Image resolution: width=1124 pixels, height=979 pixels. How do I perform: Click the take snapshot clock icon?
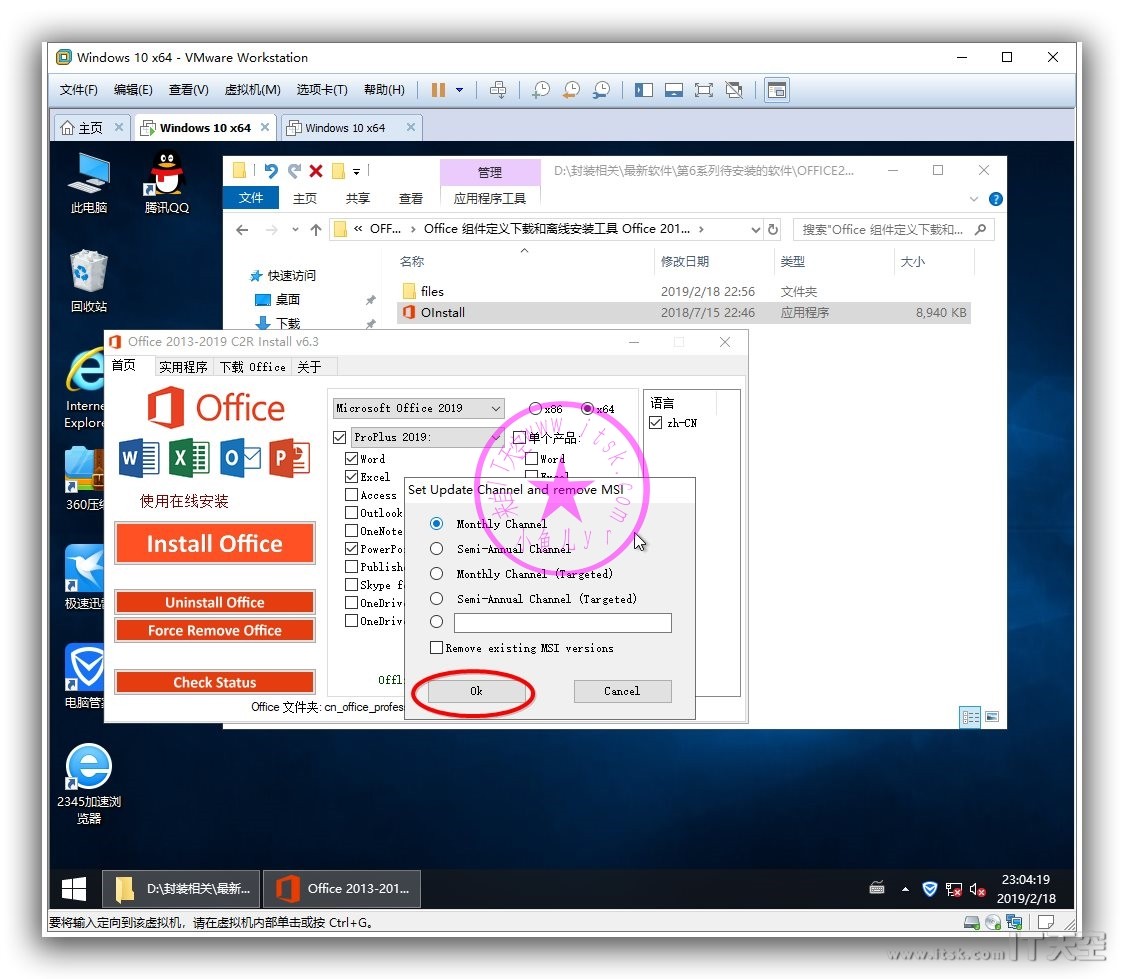tap(541, 90)
